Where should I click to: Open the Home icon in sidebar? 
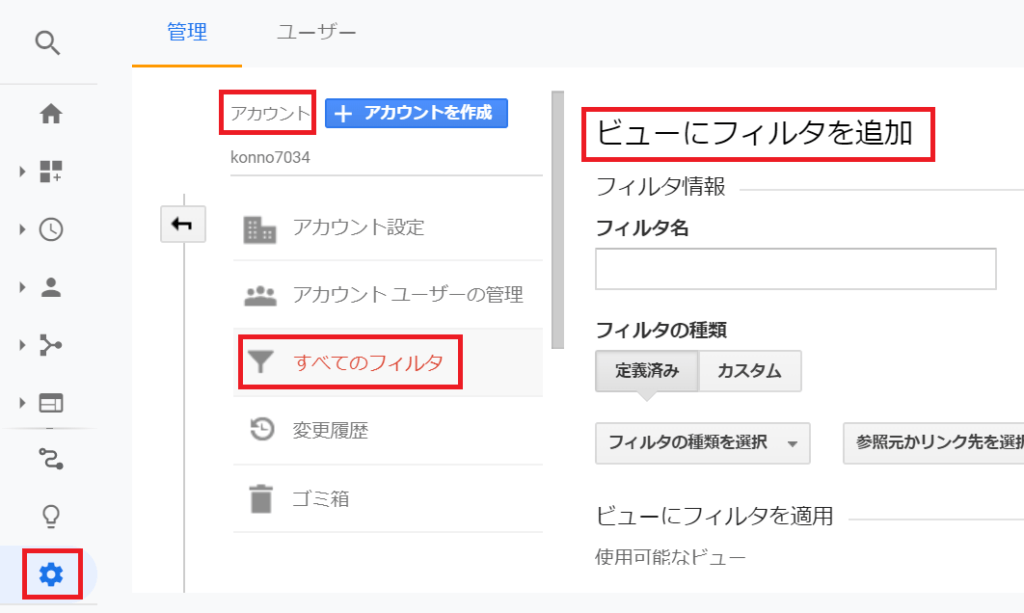coord(51,114)
